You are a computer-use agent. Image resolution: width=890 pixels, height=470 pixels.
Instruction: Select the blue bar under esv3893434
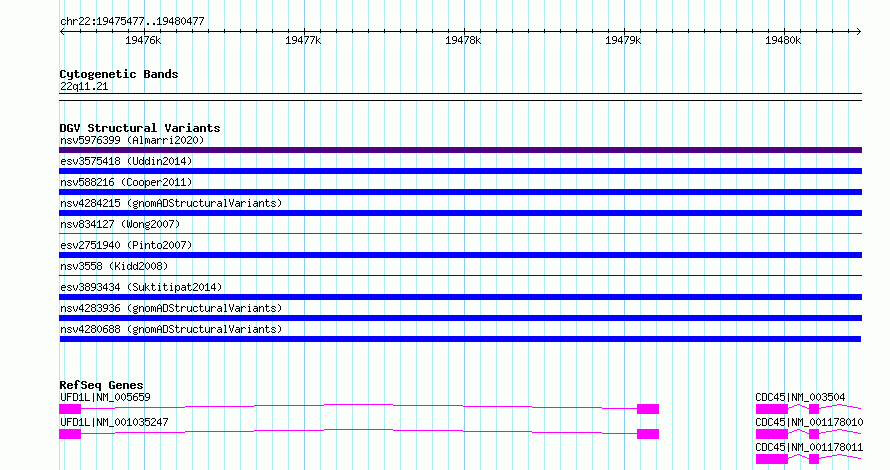tap(460, 297)
